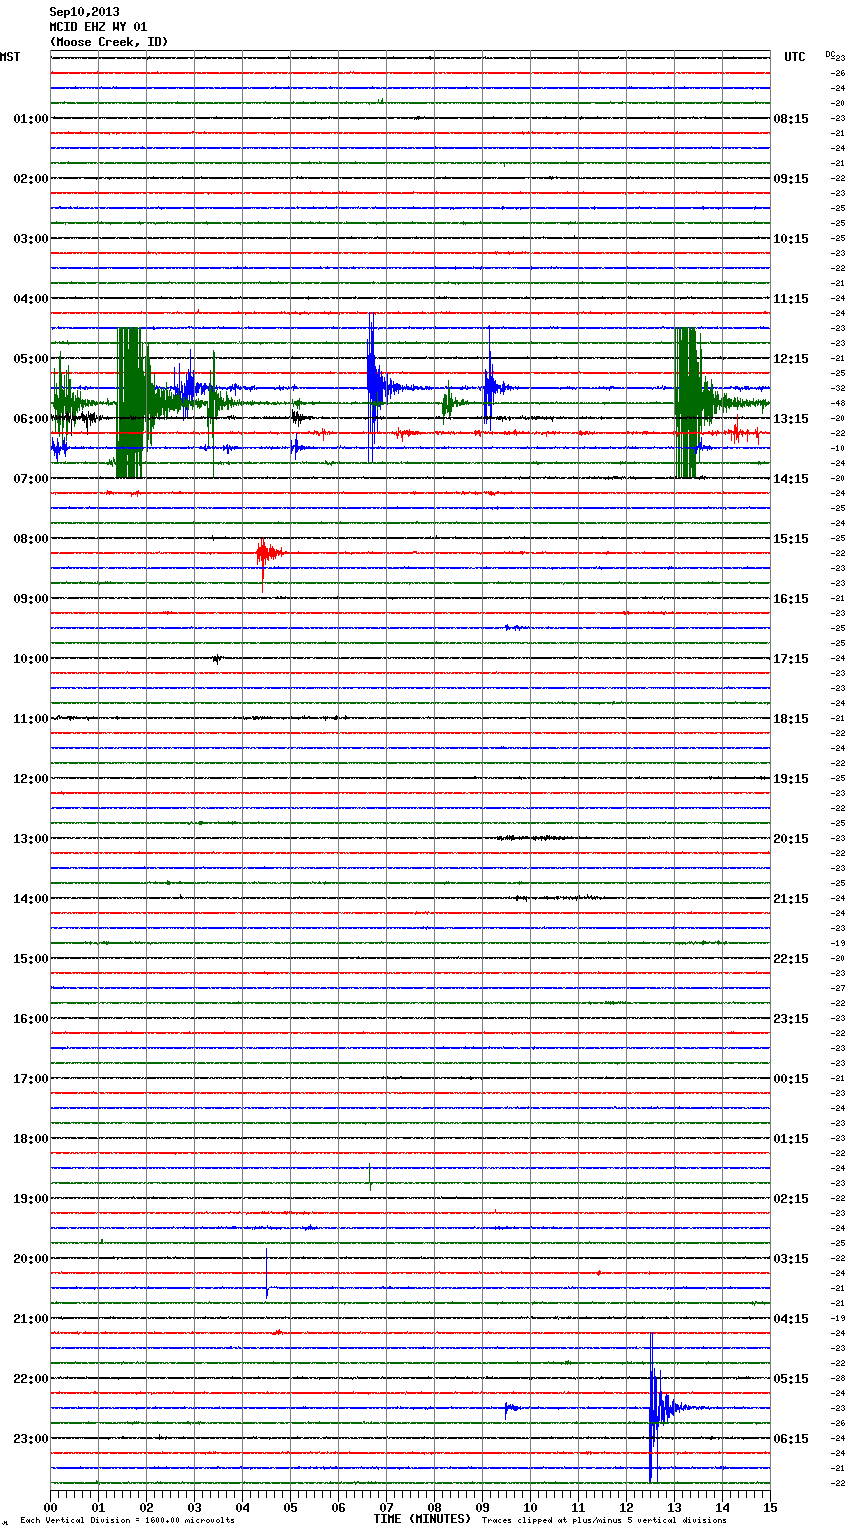
Task: Click the MST timezone header
Action: pyautogui.click(x=10, y=57)
